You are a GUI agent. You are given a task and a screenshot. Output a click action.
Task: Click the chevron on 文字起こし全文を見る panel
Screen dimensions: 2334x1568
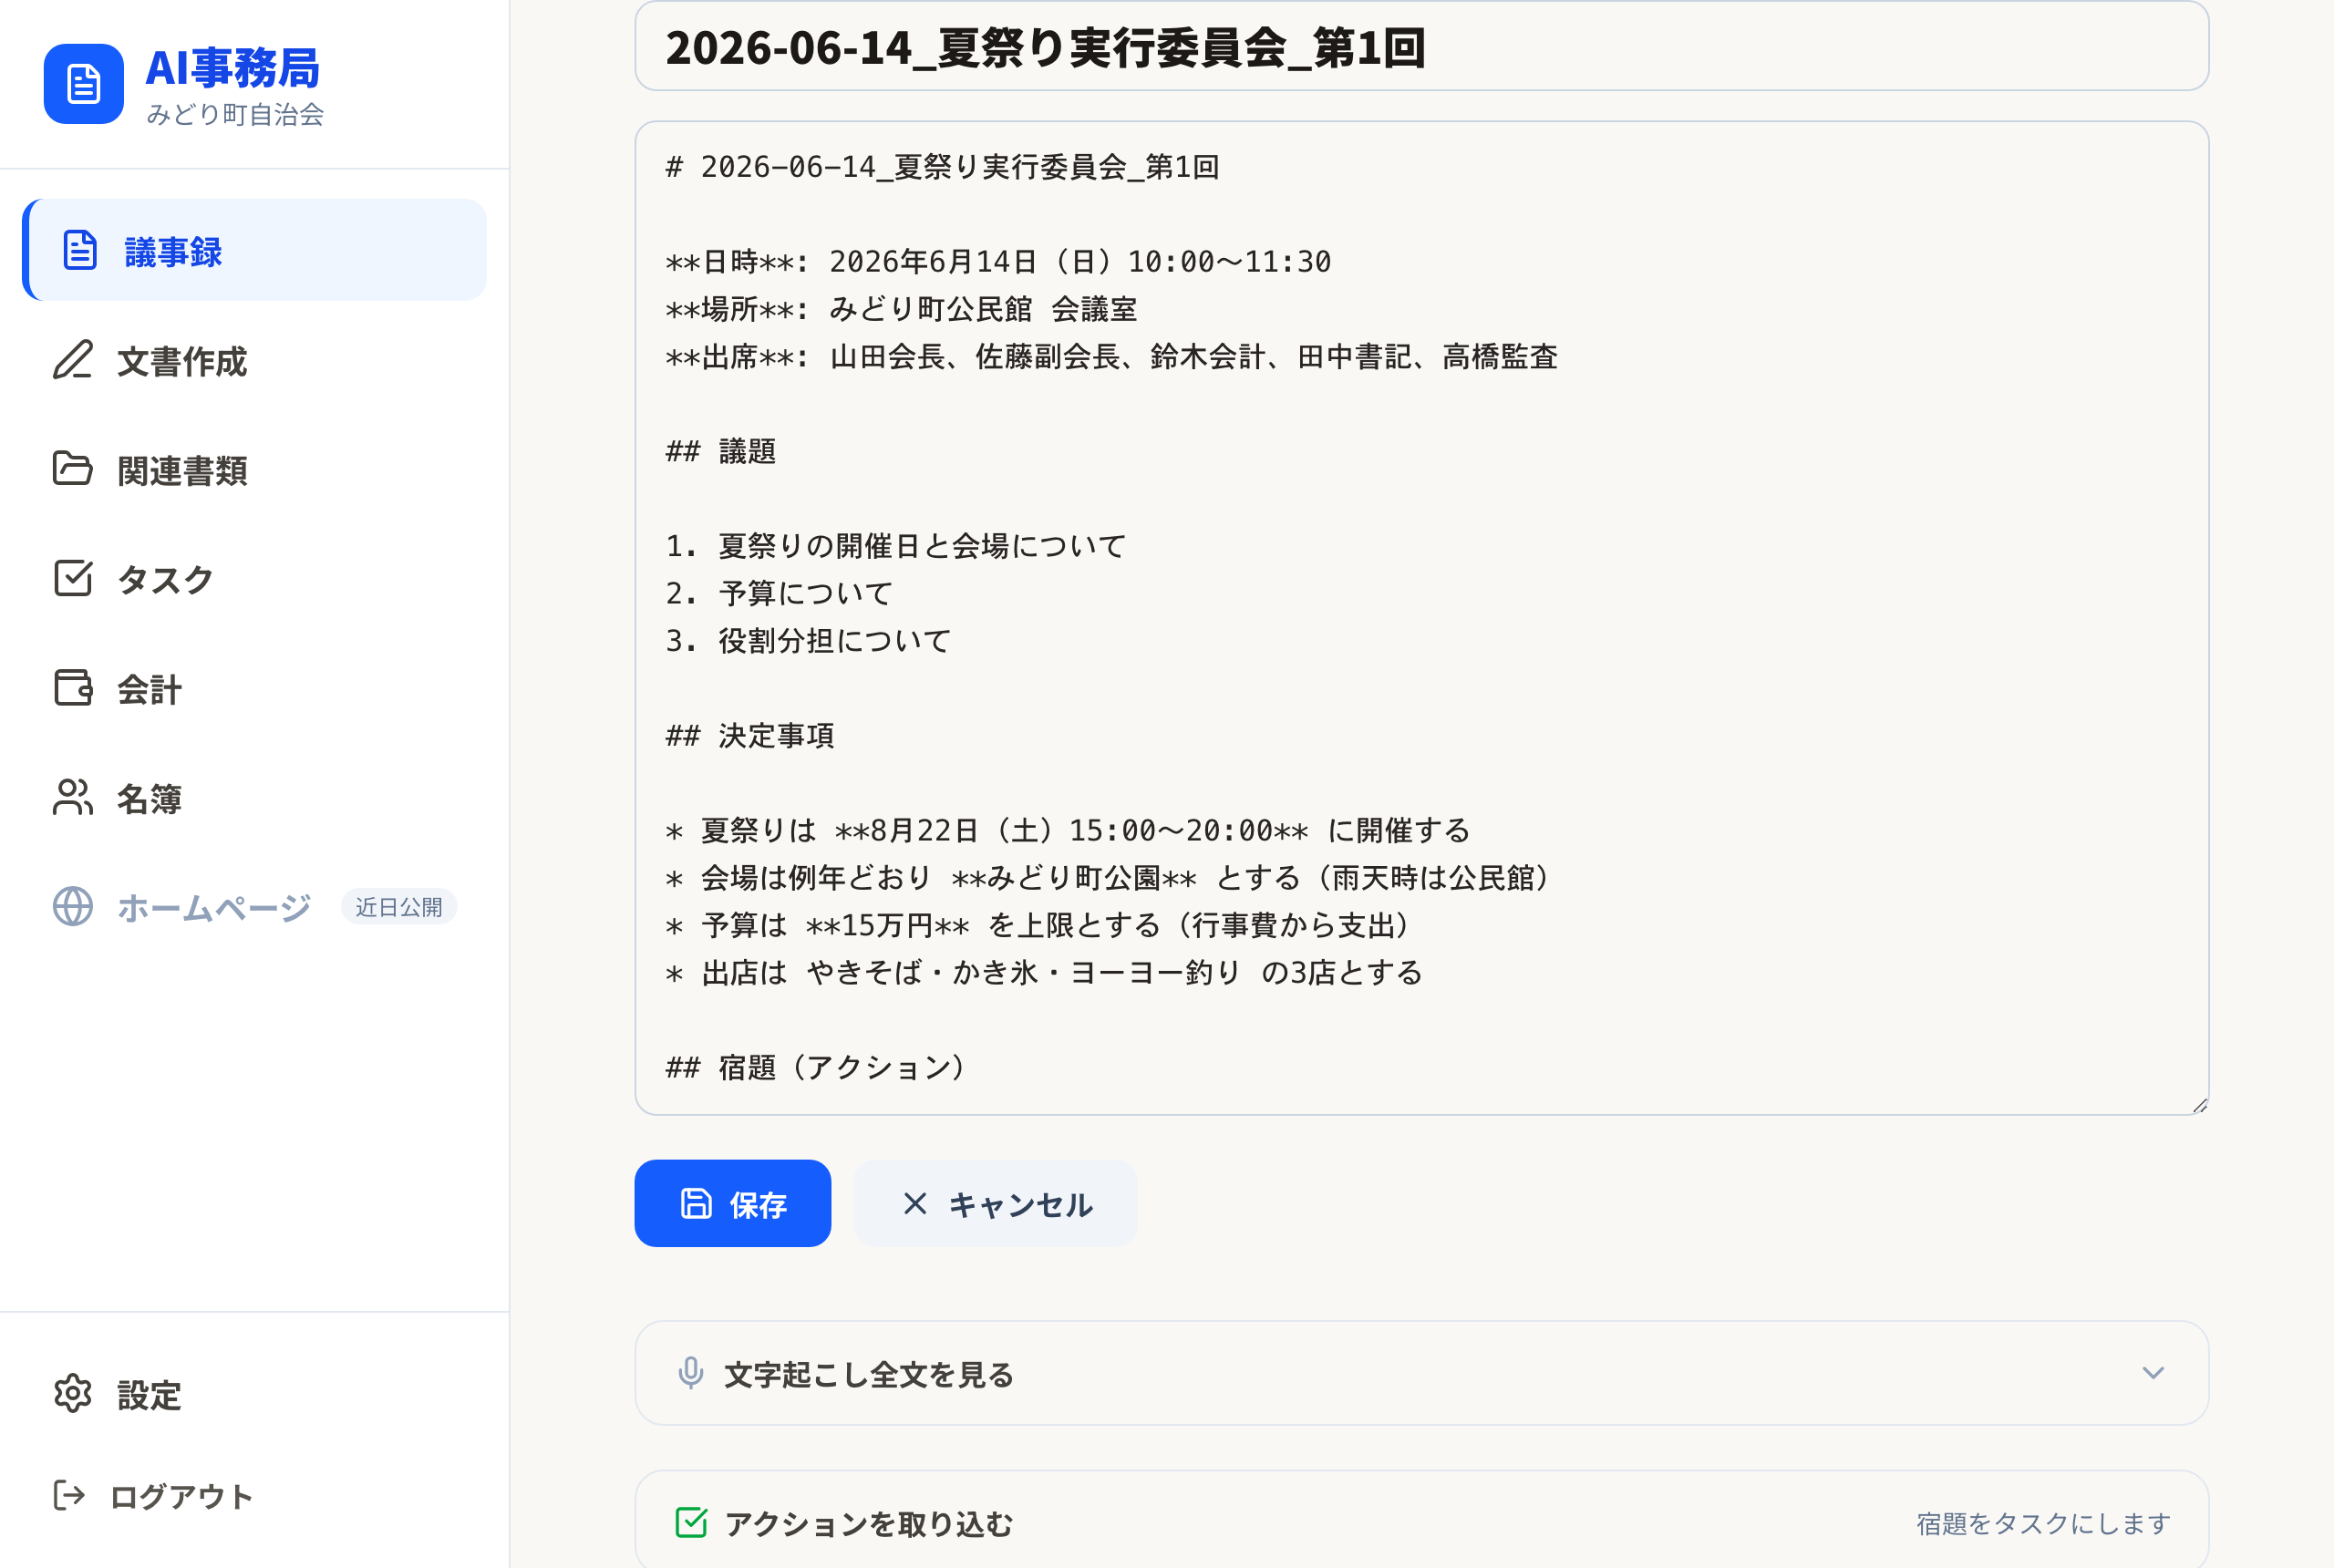pos(2153,1373)
